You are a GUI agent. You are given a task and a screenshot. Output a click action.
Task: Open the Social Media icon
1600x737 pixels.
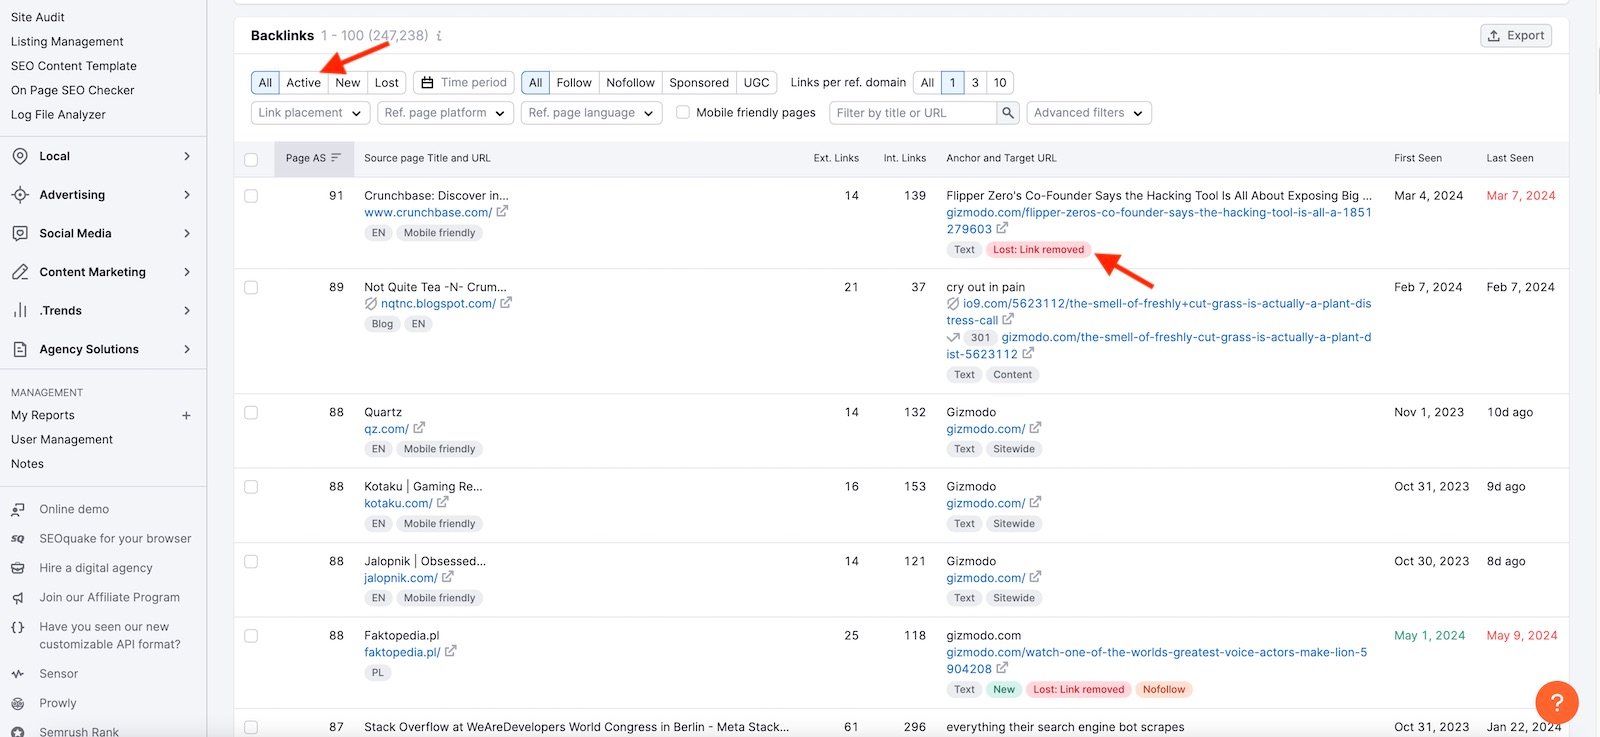click(19, 233)
